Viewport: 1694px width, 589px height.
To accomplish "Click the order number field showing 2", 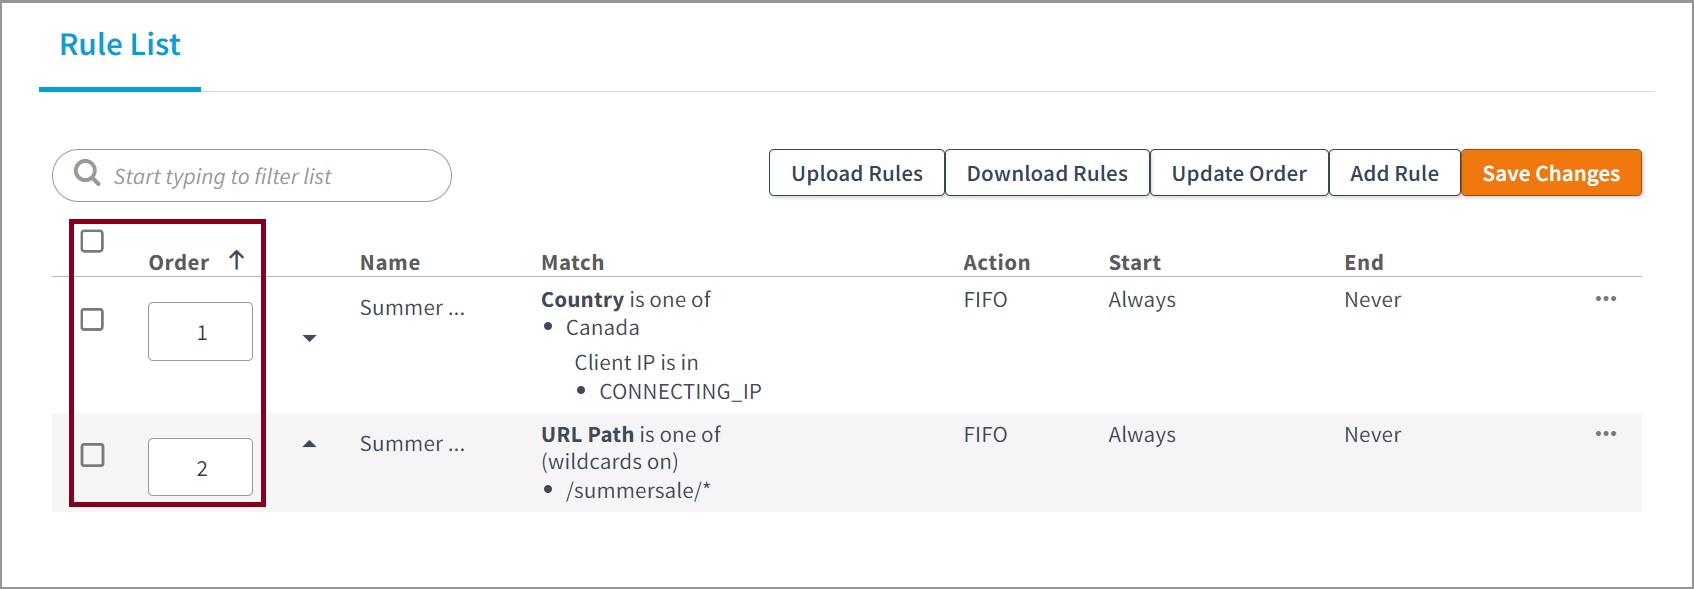I will [x=200, y=467].
